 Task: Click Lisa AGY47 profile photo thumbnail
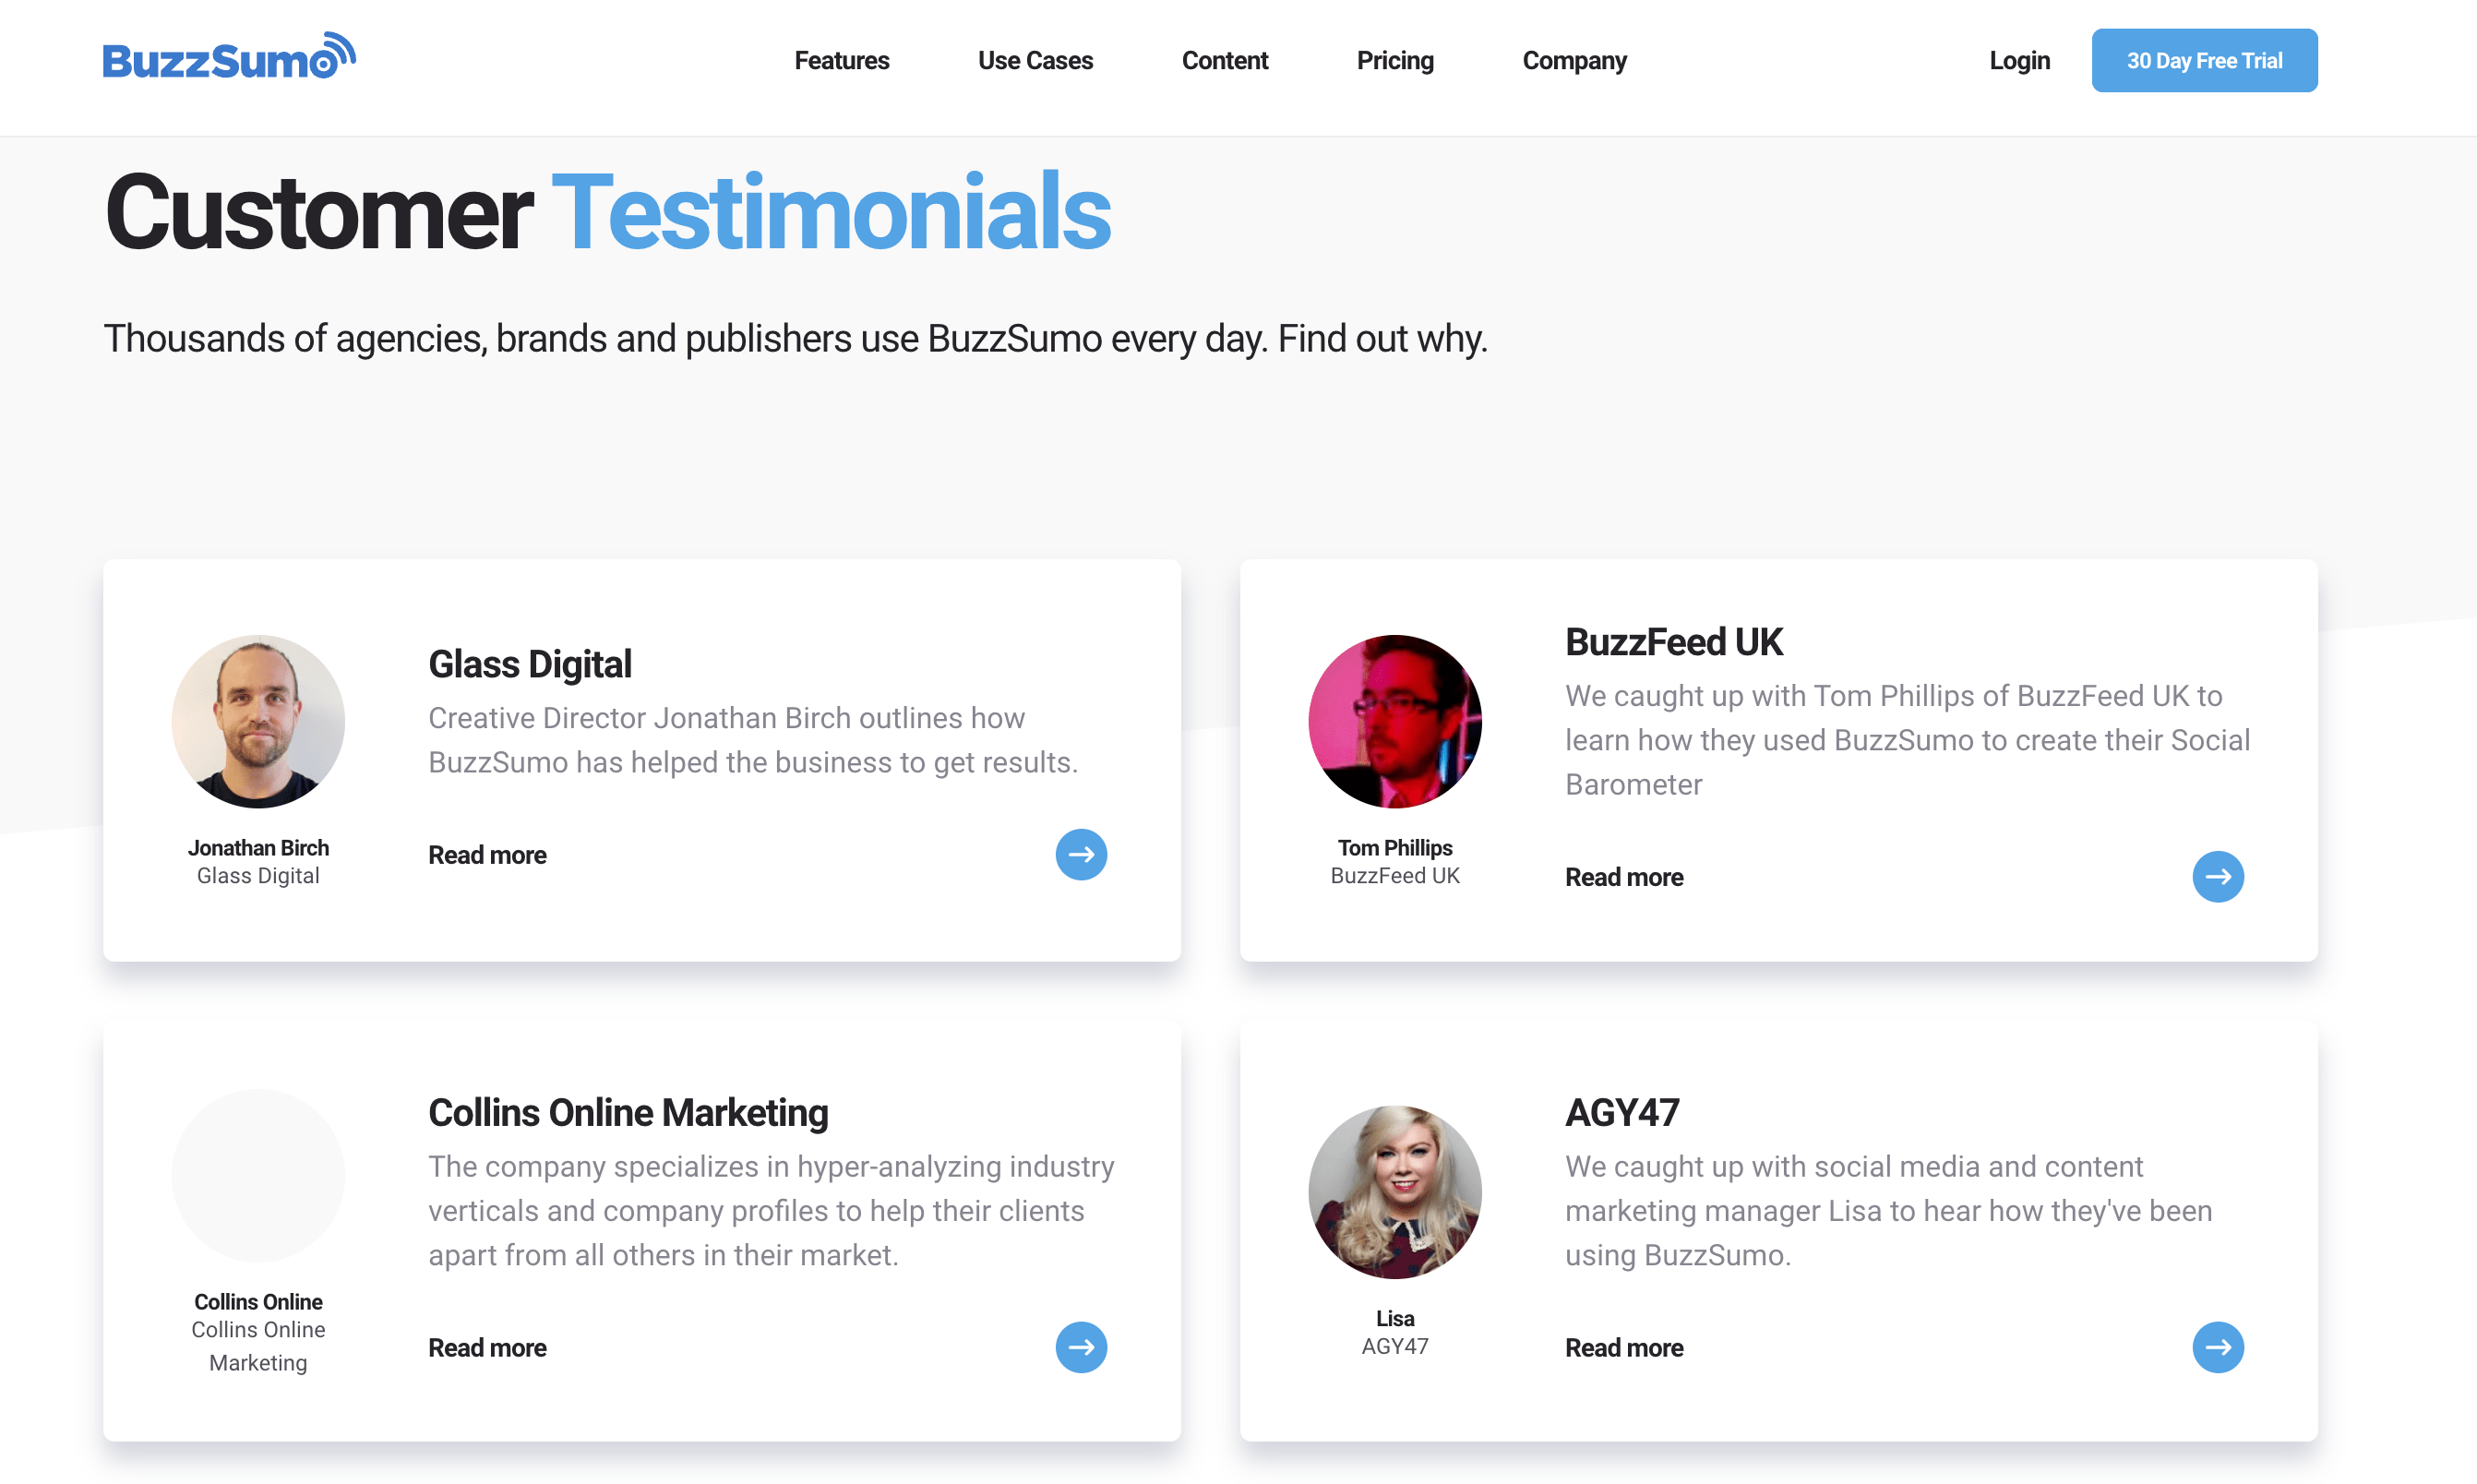point(1394,1192)
